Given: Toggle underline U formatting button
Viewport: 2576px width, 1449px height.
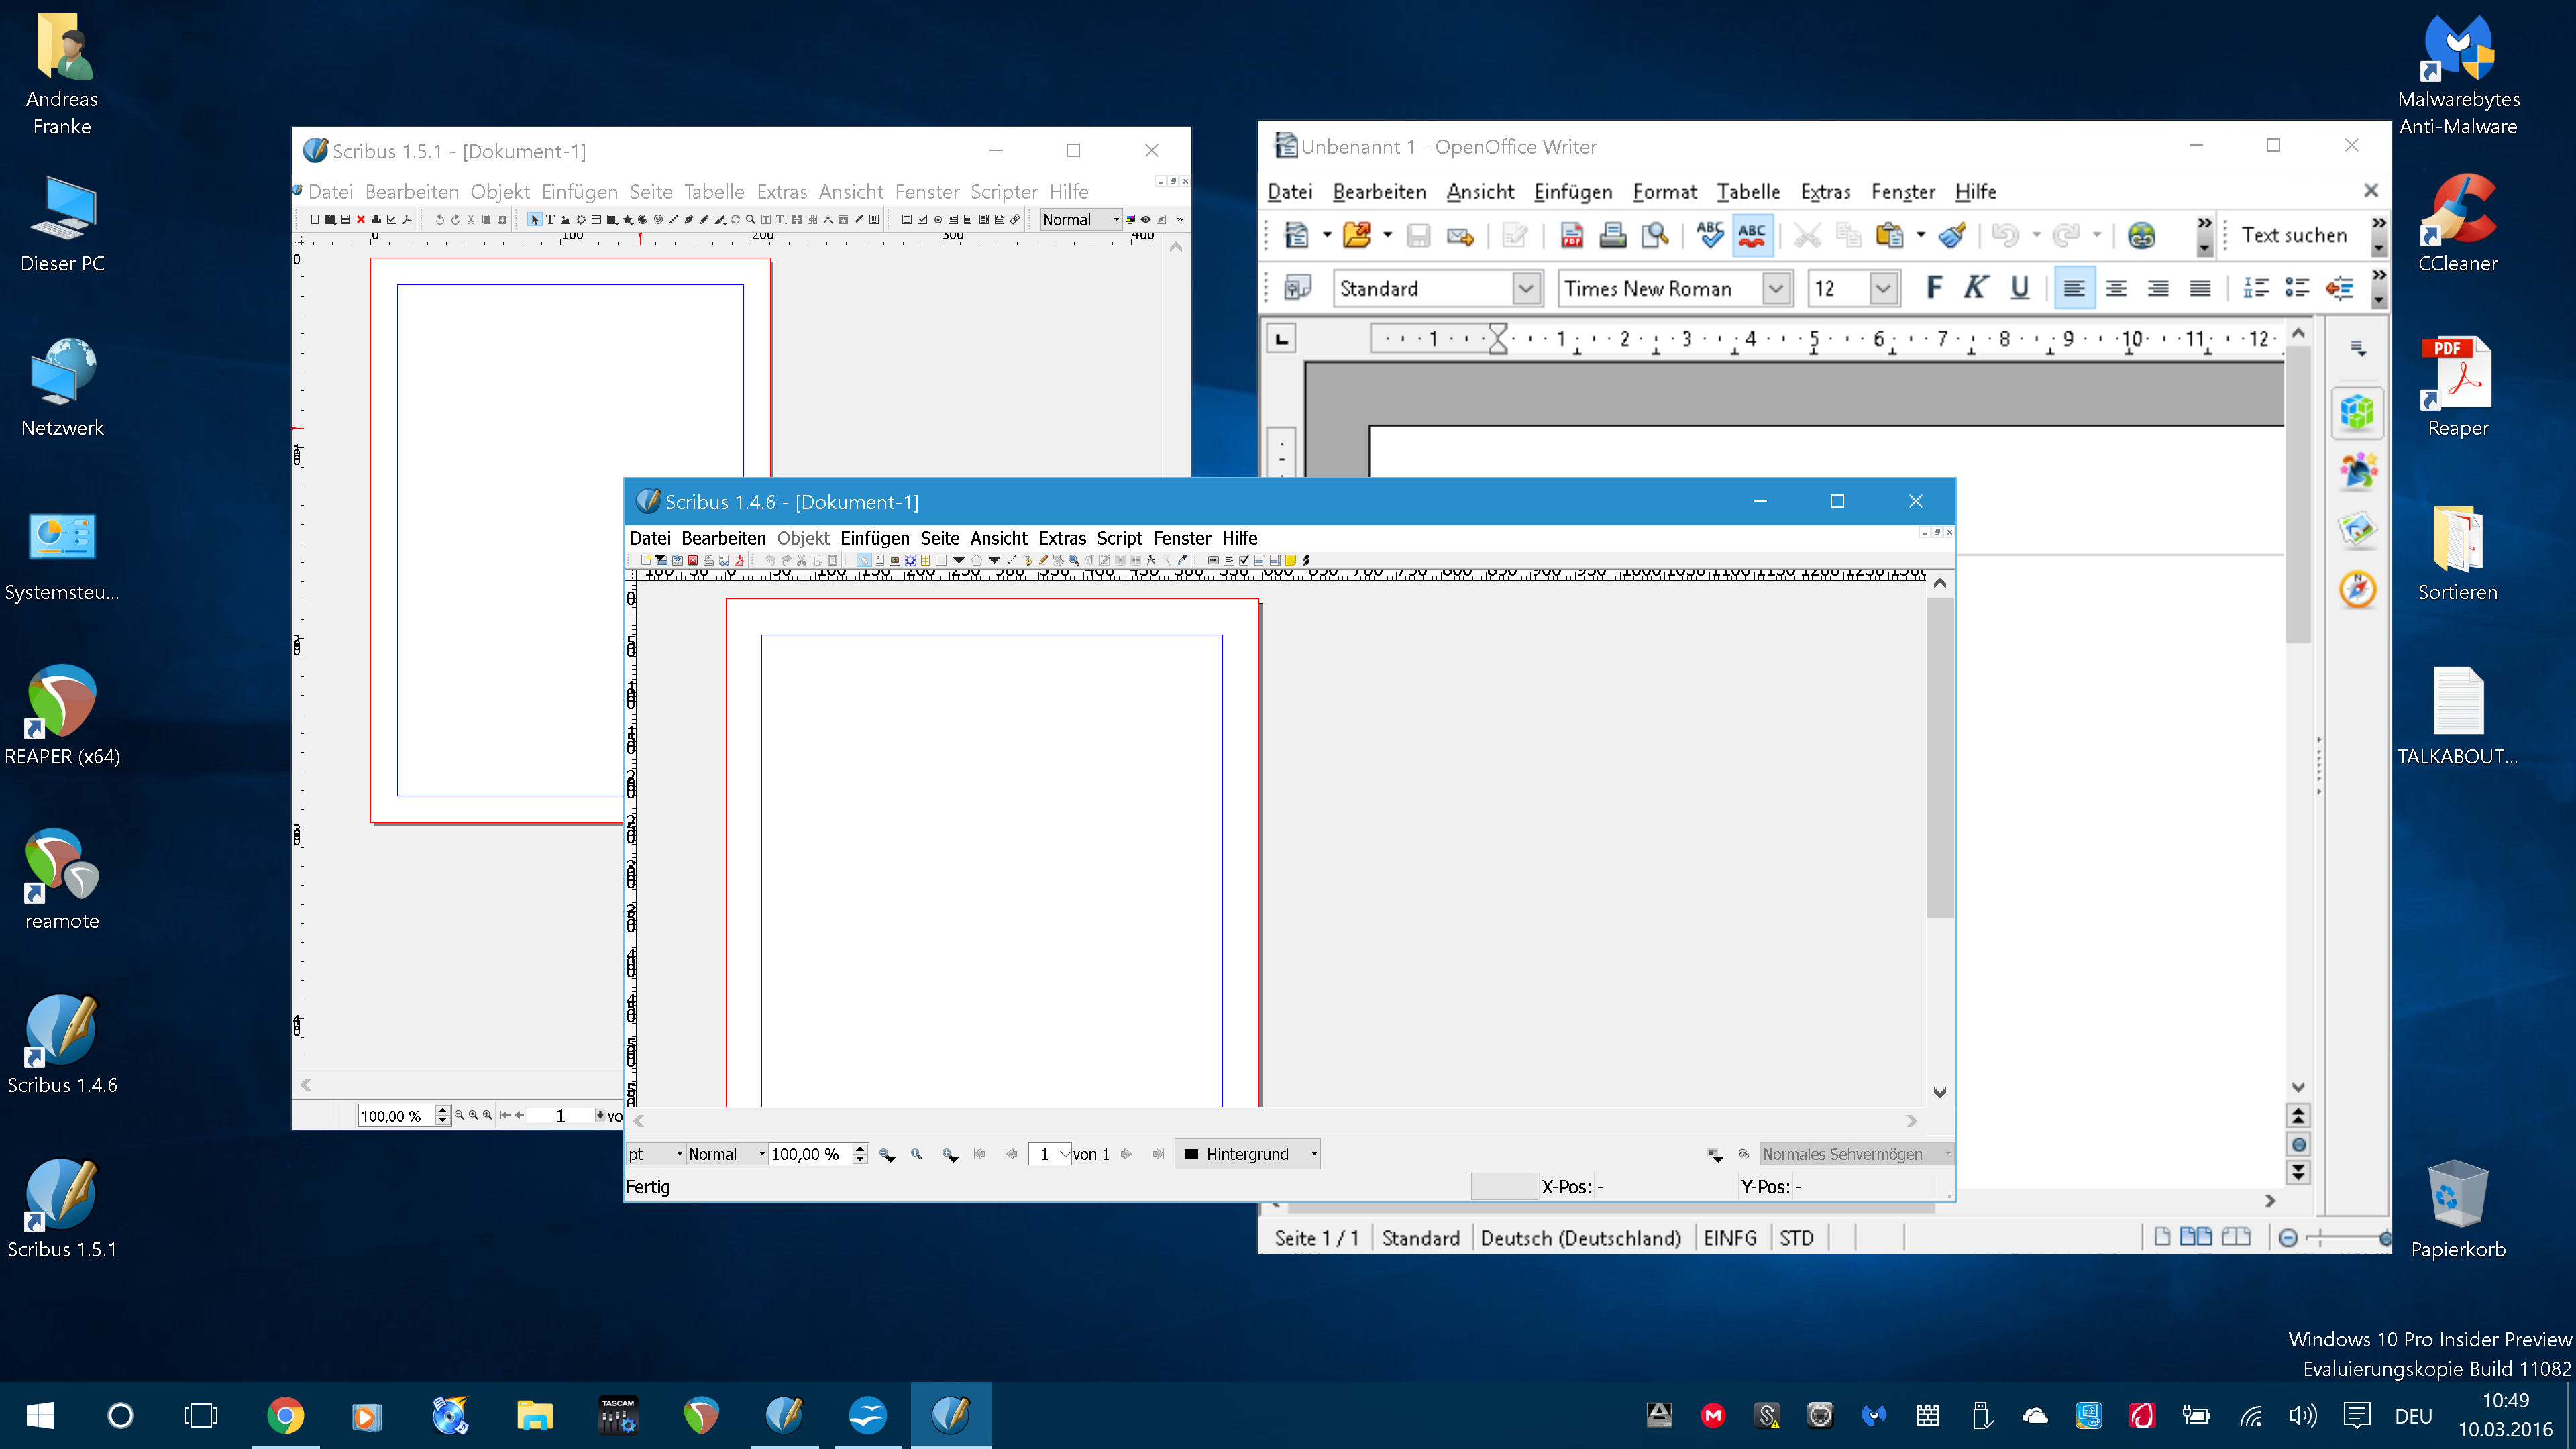Looking at the screenshot, I should (x=2019, y=288).
